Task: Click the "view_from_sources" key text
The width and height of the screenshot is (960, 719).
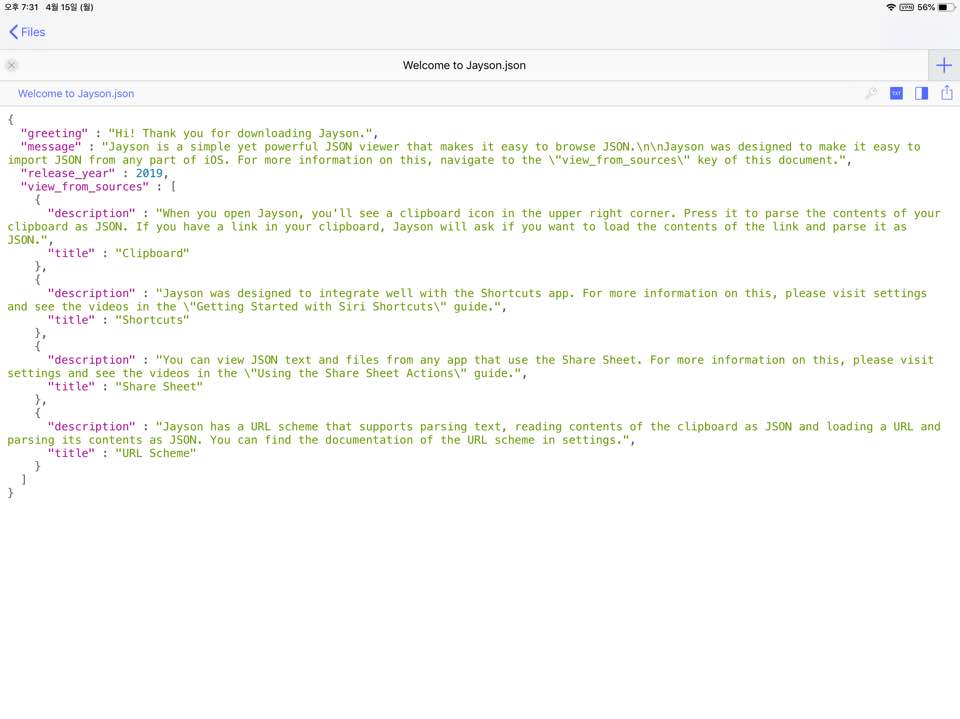Action: [x=84, y=187]
